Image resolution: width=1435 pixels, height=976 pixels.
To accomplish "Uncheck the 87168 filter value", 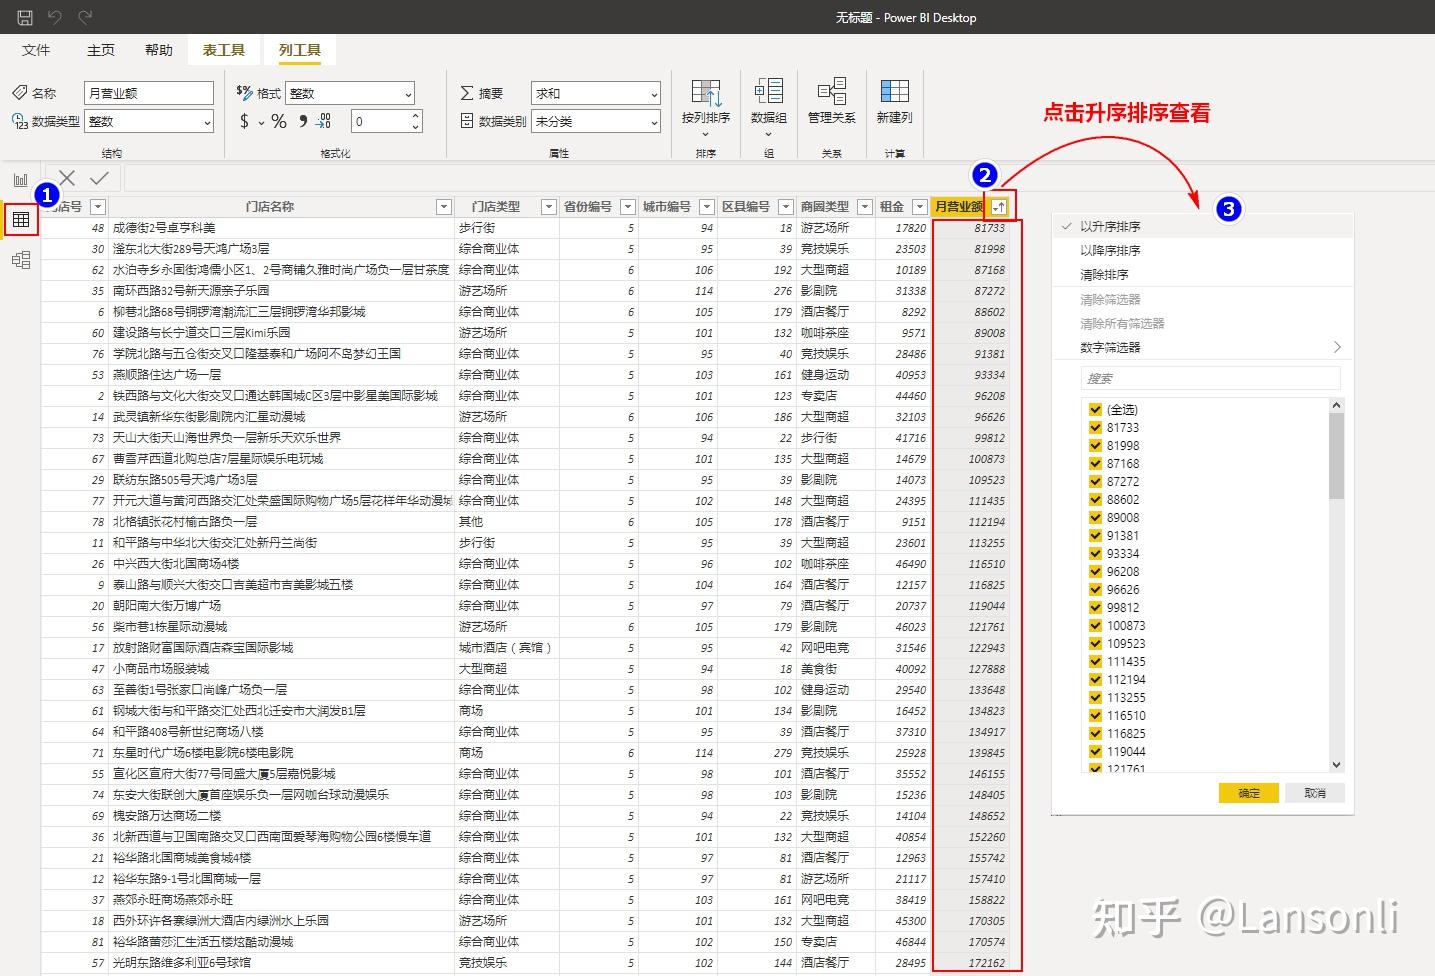I will click(1095, 463).
